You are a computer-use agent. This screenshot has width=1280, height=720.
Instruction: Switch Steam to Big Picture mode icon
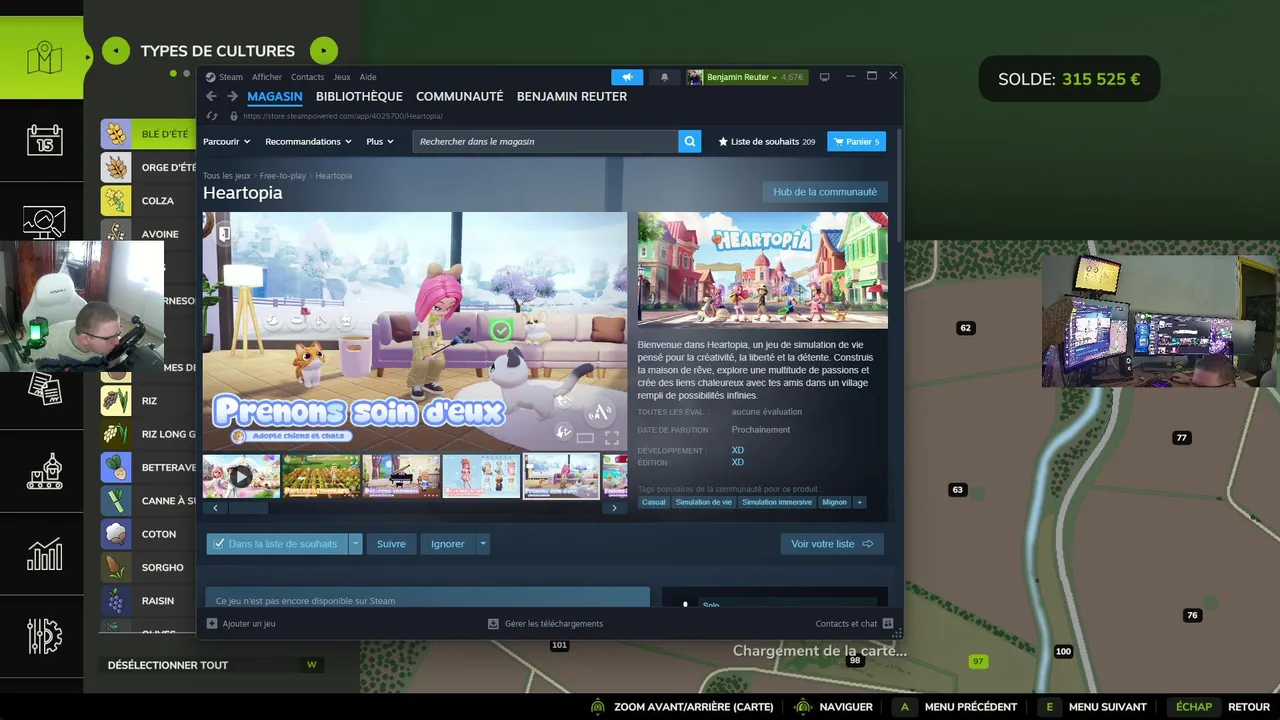824,77
